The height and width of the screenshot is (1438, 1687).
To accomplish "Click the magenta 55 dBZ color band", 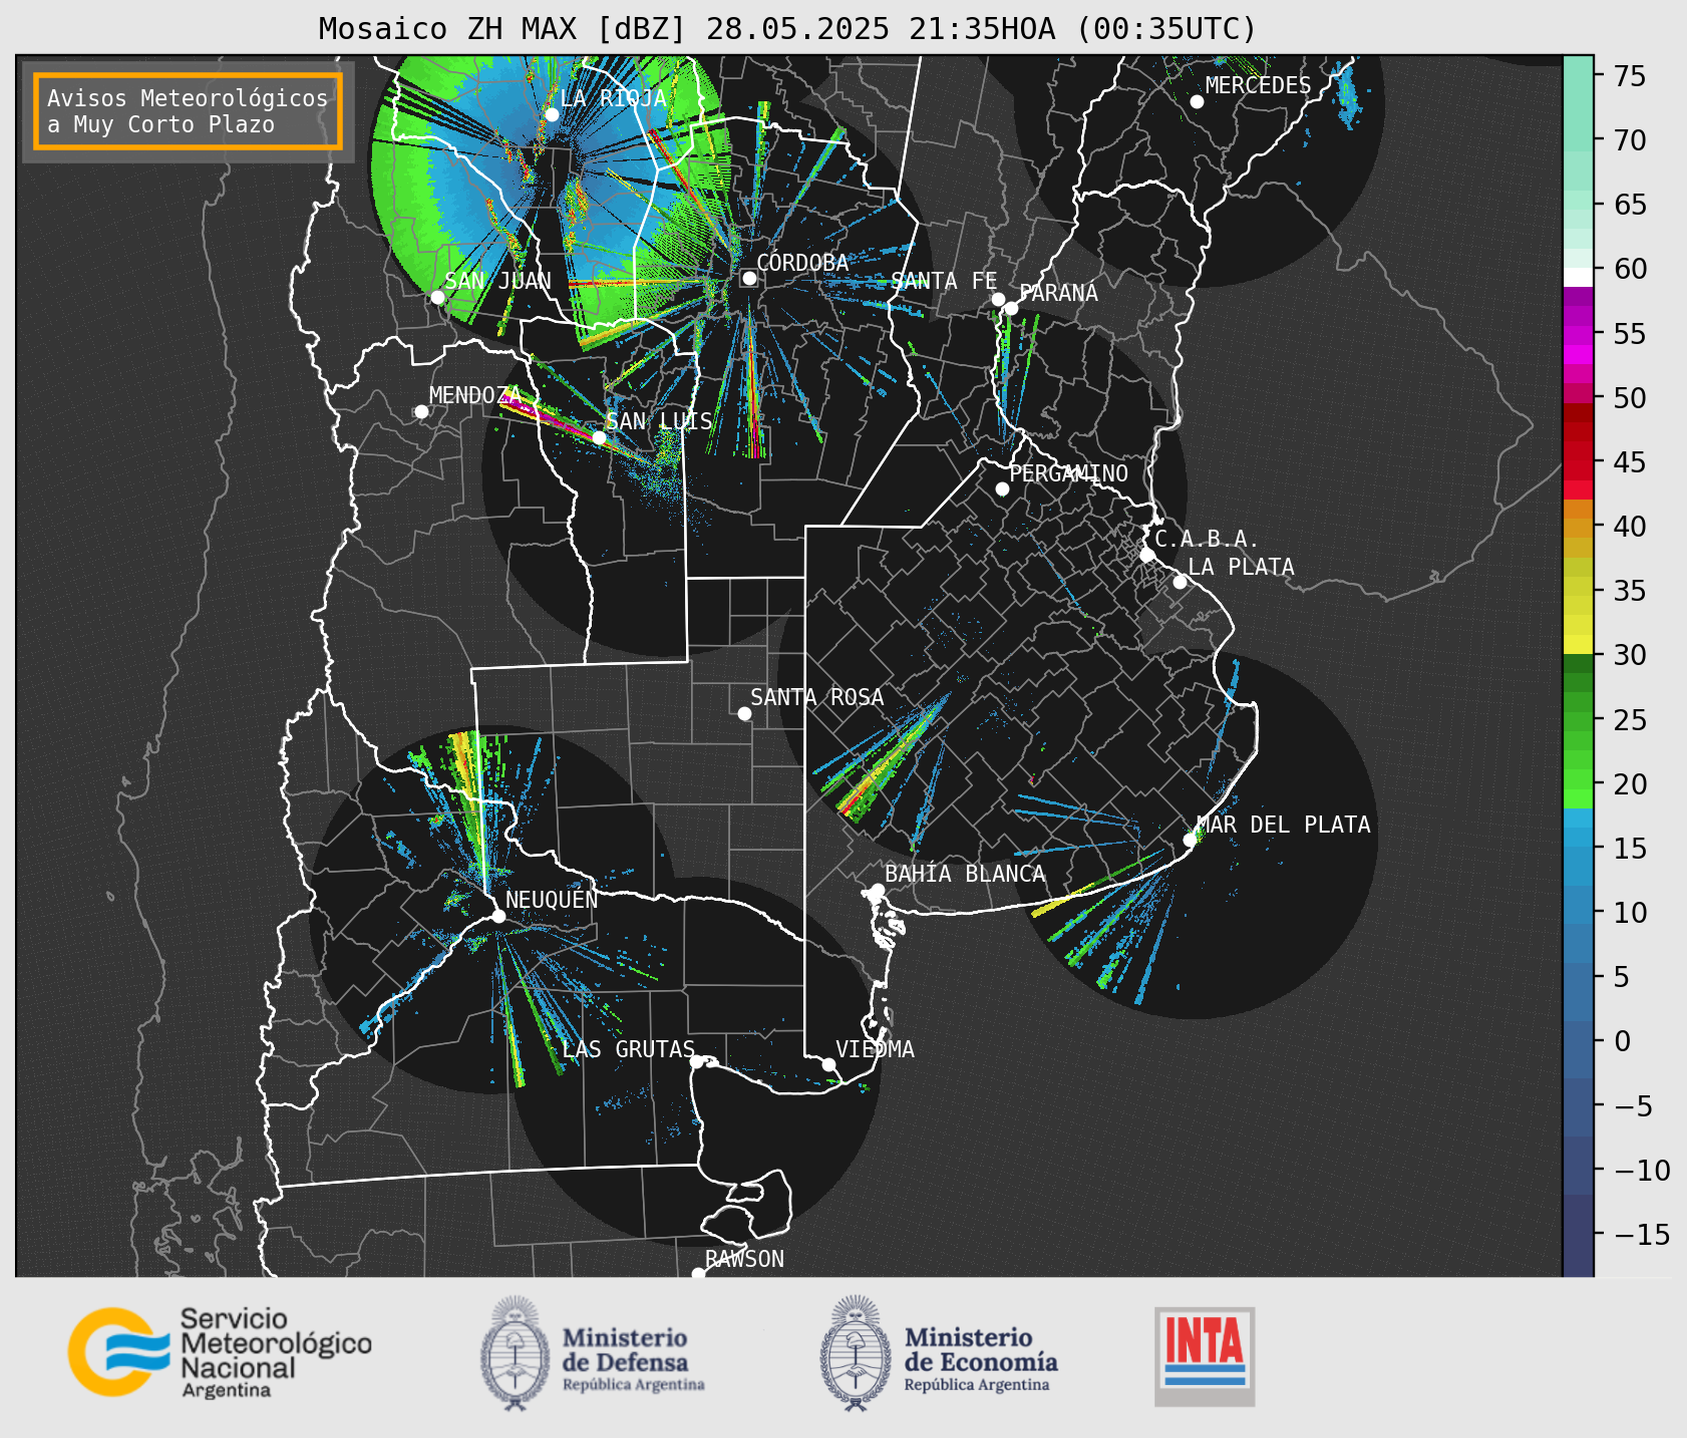I will 1578,333.
